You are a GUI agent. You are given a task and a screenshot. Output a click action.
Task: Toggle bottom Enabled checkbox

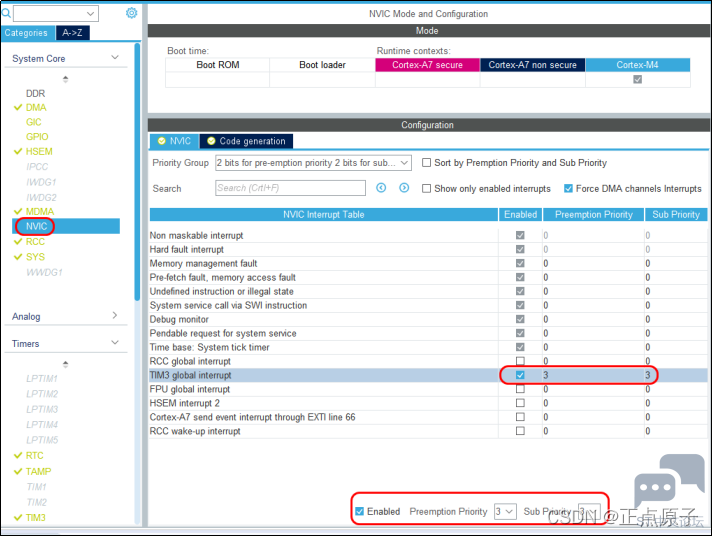click(x=359, y=512)
